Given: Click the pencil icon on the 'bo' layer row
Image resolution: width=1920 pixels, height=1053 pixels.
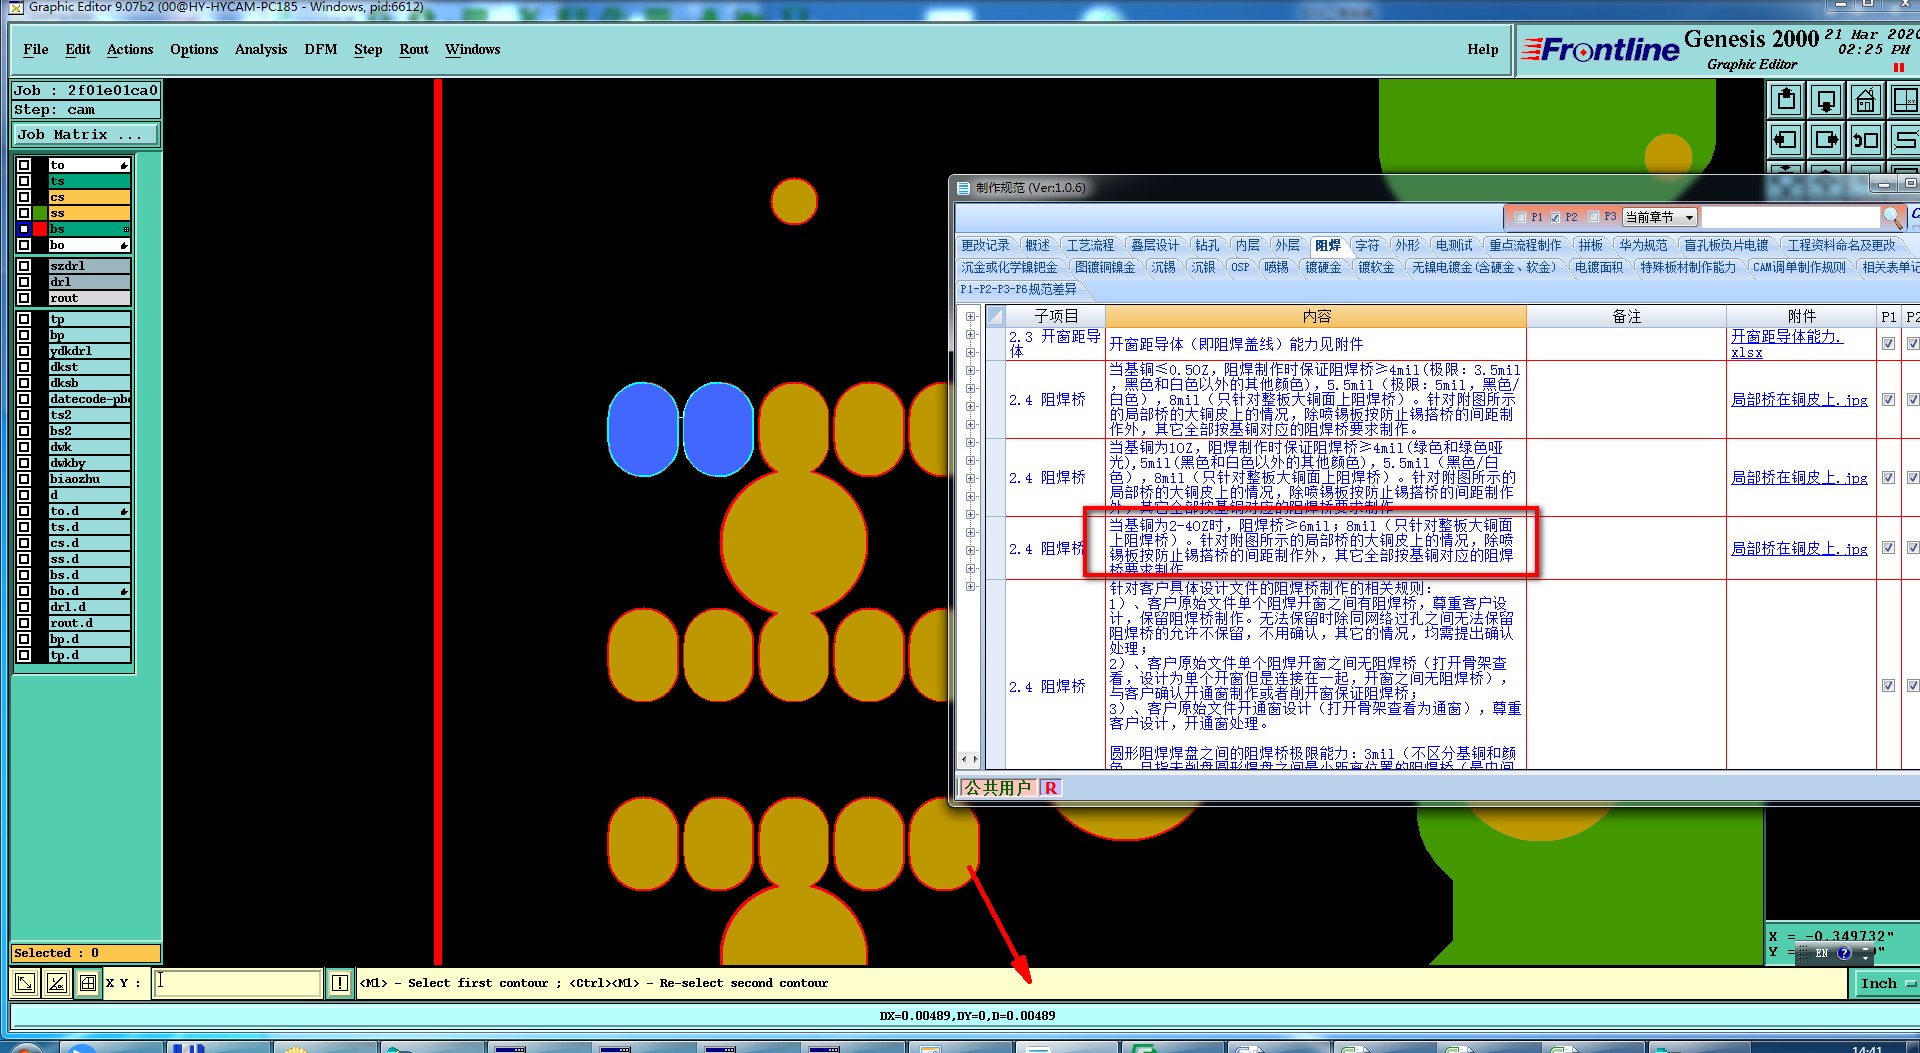Looking at the screenshot, I should (x=124, y=245).
